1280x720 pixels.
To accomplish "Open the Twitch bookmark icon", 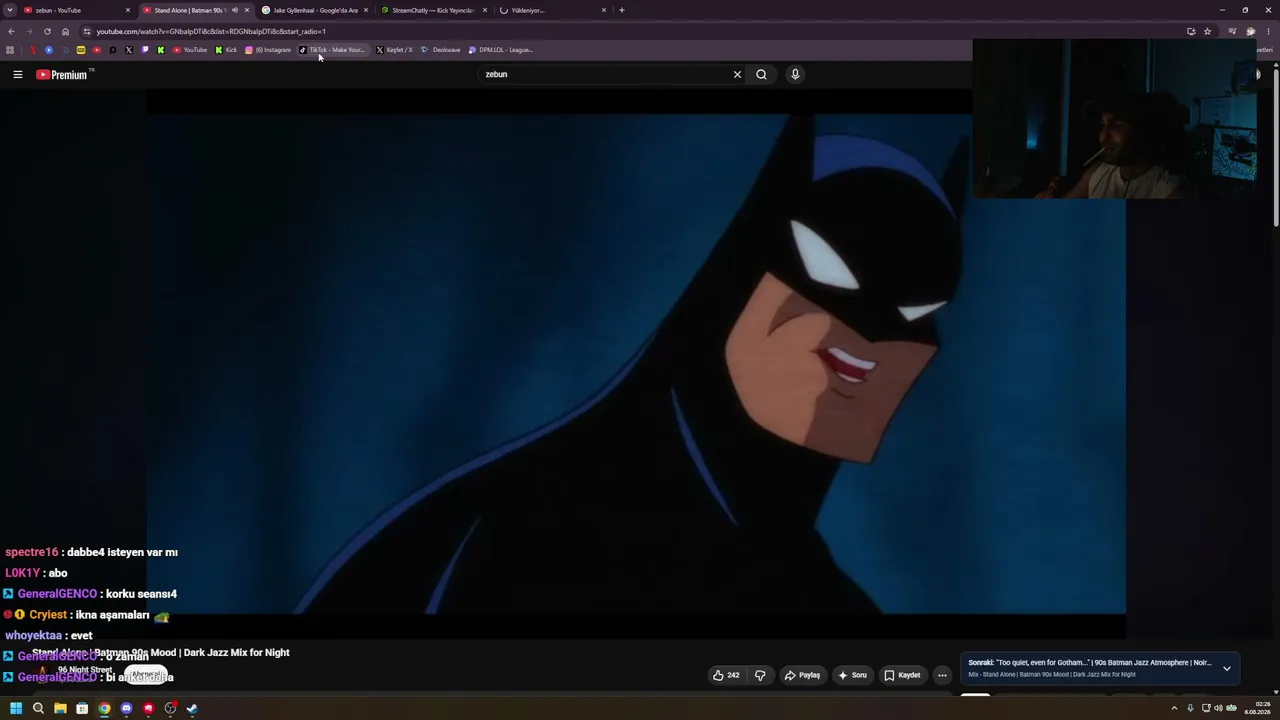I will (x=144, y=50).
